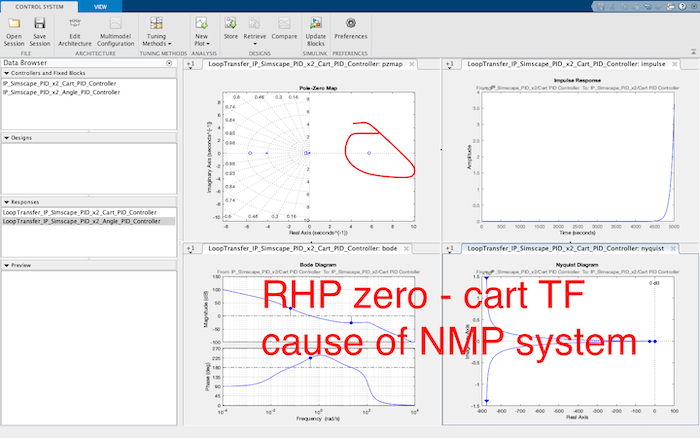Collapse the Designs section

pyautogui.click(x=7, y=138)
